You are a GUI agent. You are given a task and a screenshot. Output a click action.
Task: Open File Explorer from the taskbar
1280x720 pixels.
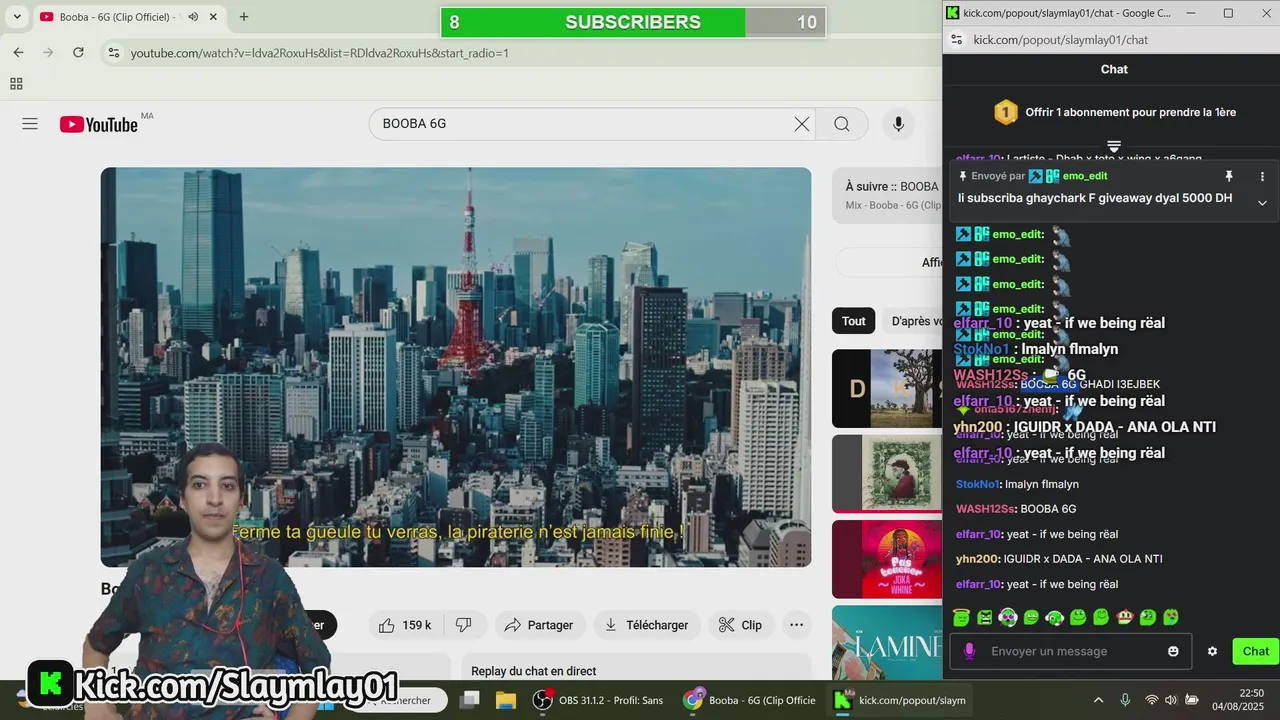(505, 700)
